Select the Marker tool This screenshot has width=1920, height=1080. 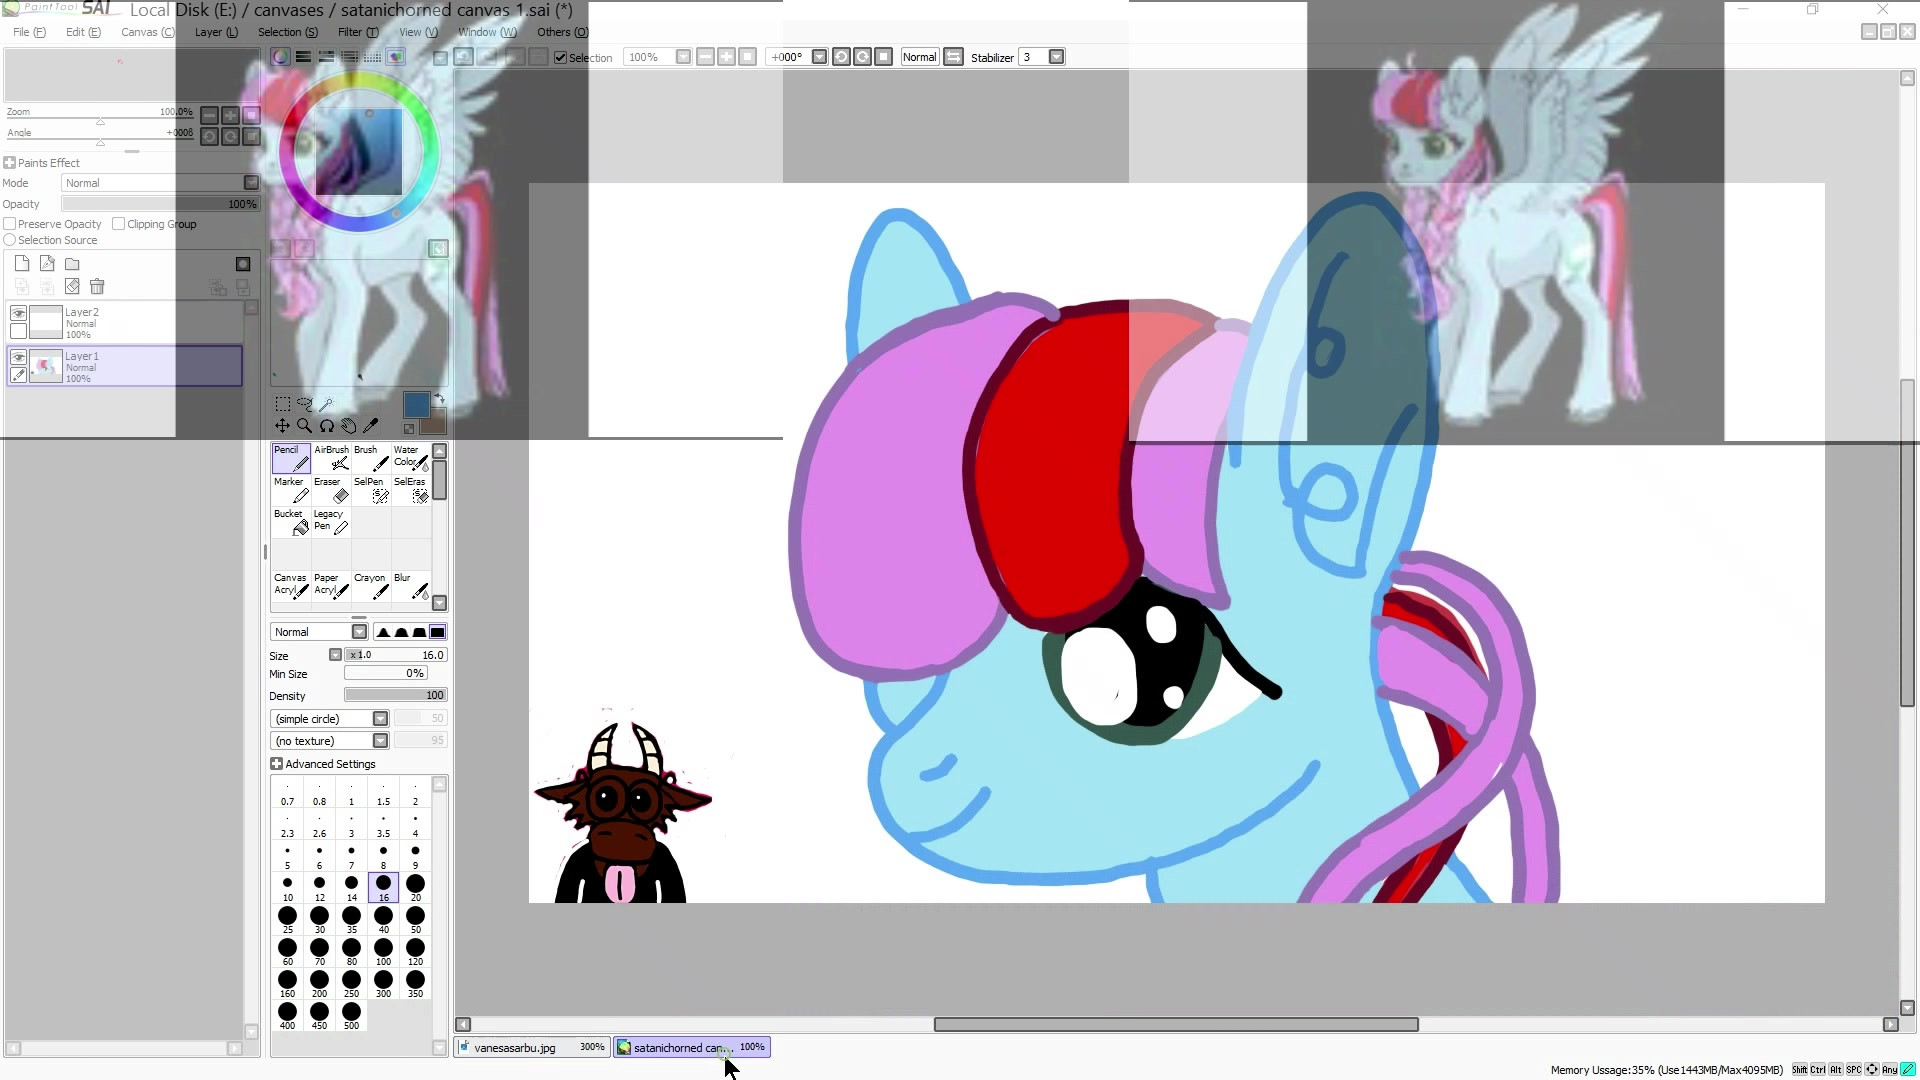click(x=291, y=490)
